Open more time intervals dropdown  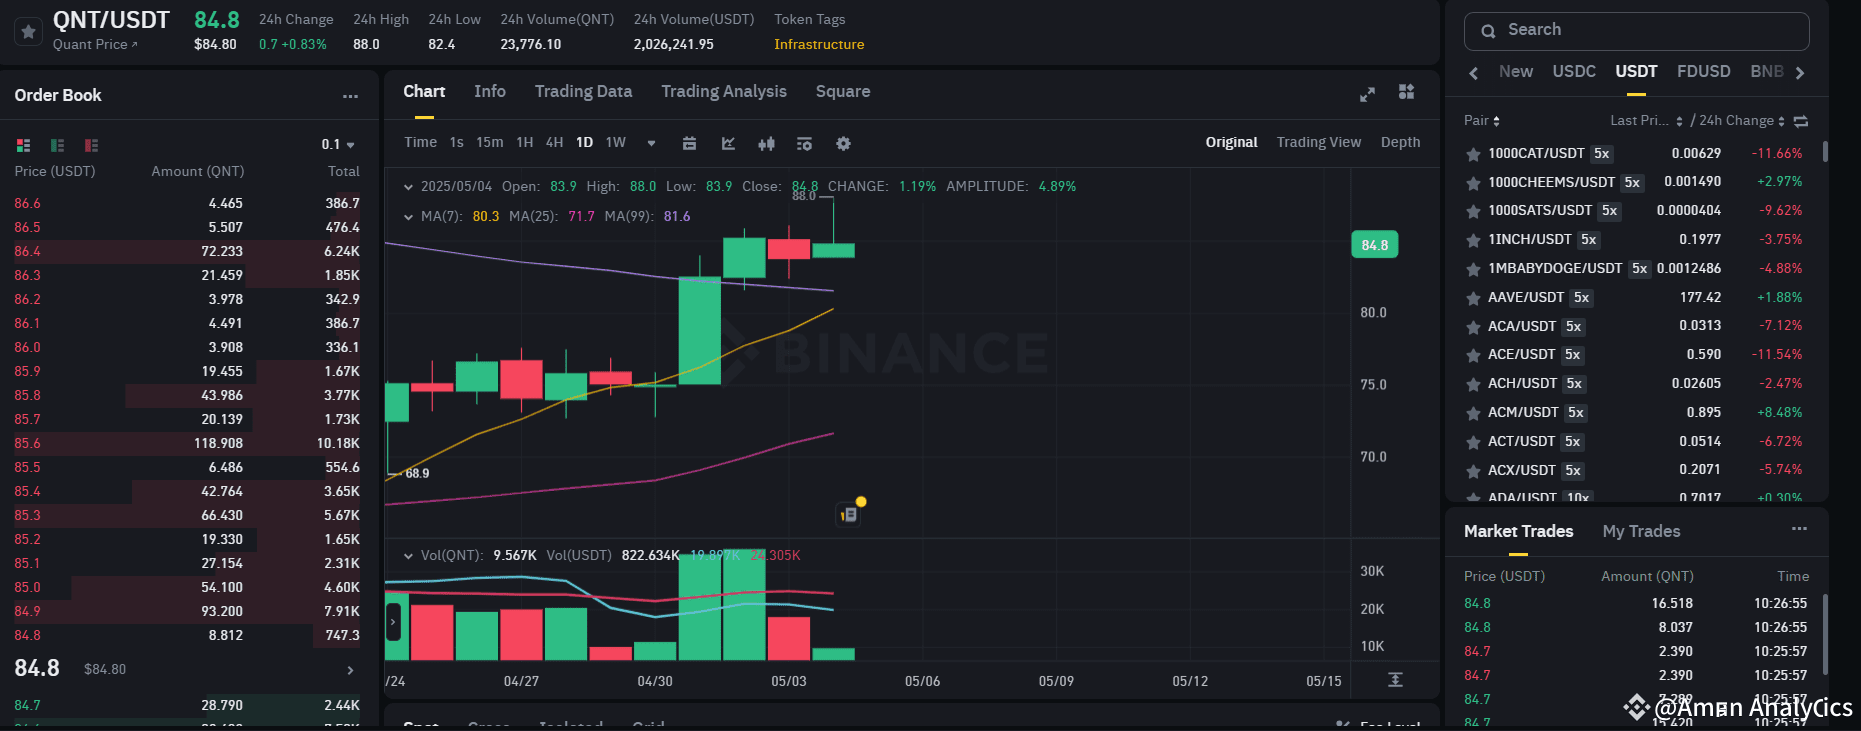coord(651,143)
